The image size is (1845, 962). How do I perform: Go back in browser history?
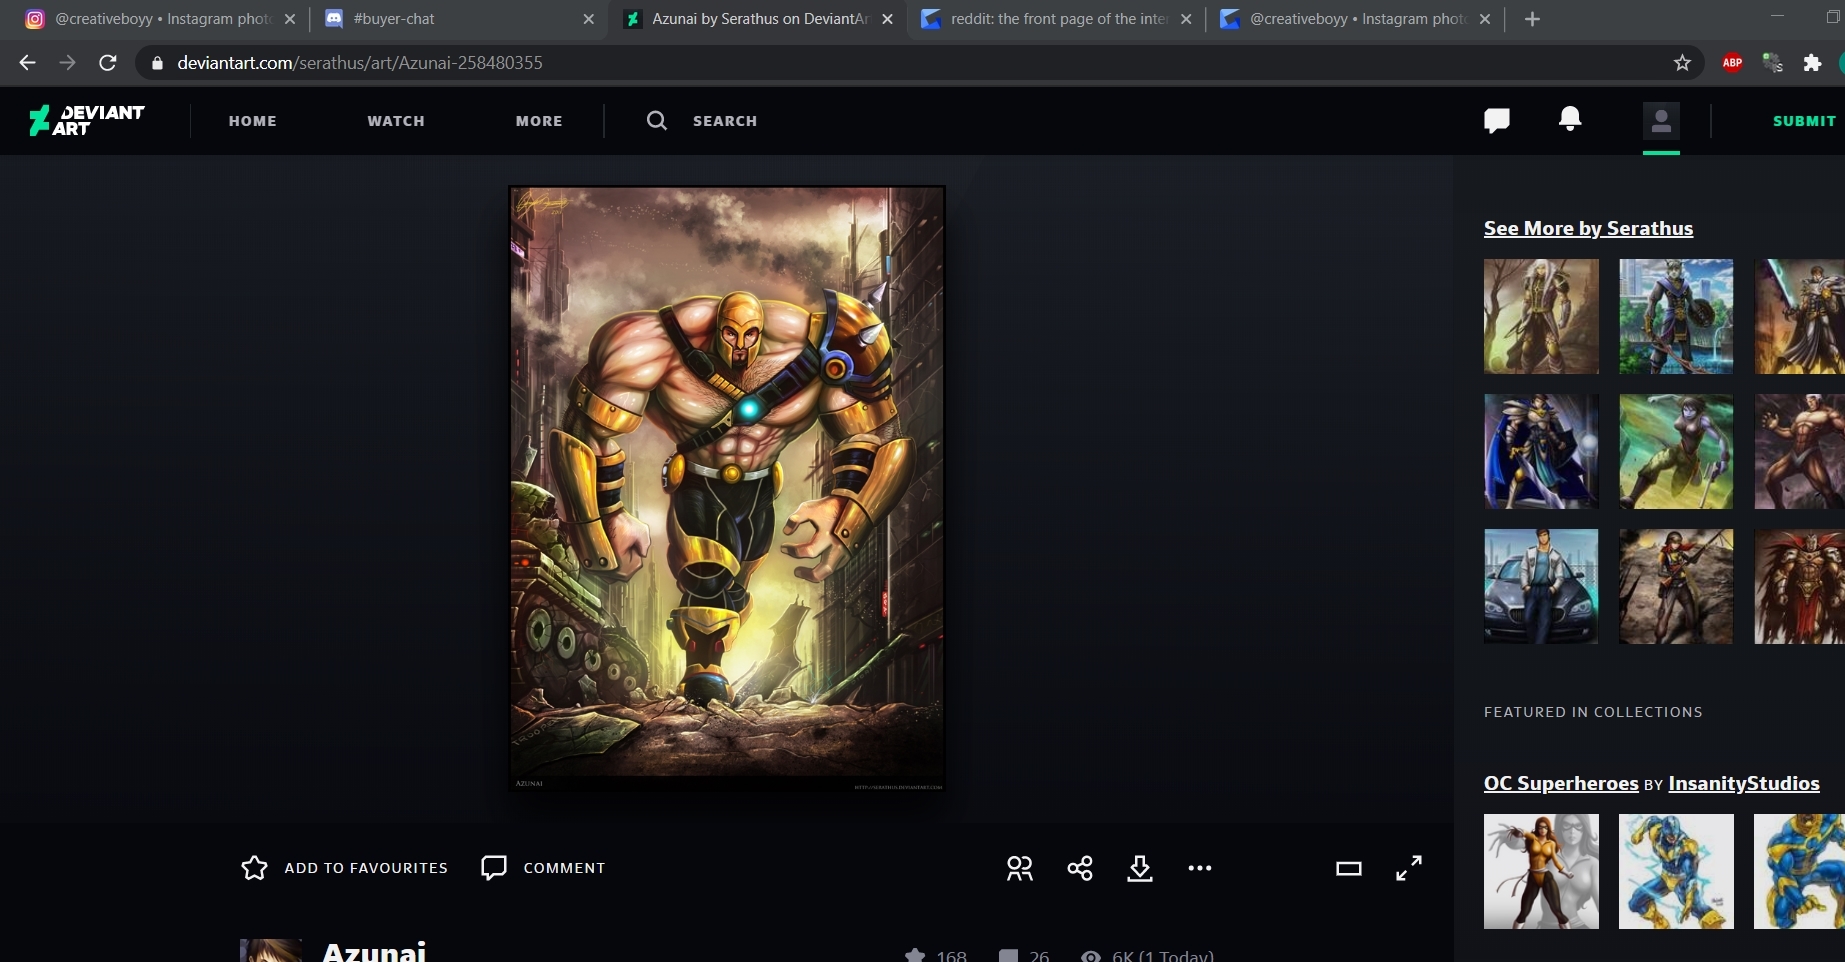coord(27,62)
